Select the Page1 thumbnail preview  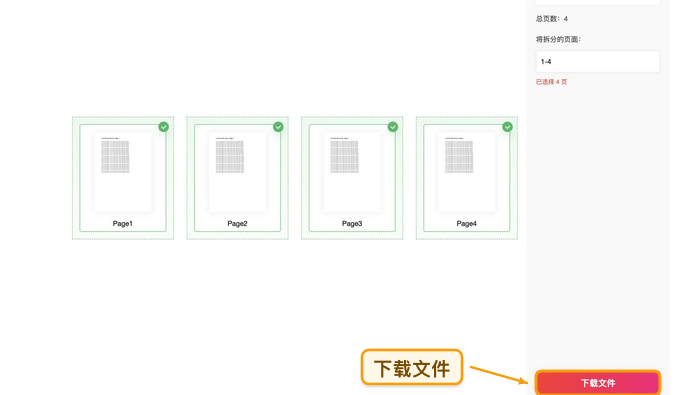click(x=123, y=172)
